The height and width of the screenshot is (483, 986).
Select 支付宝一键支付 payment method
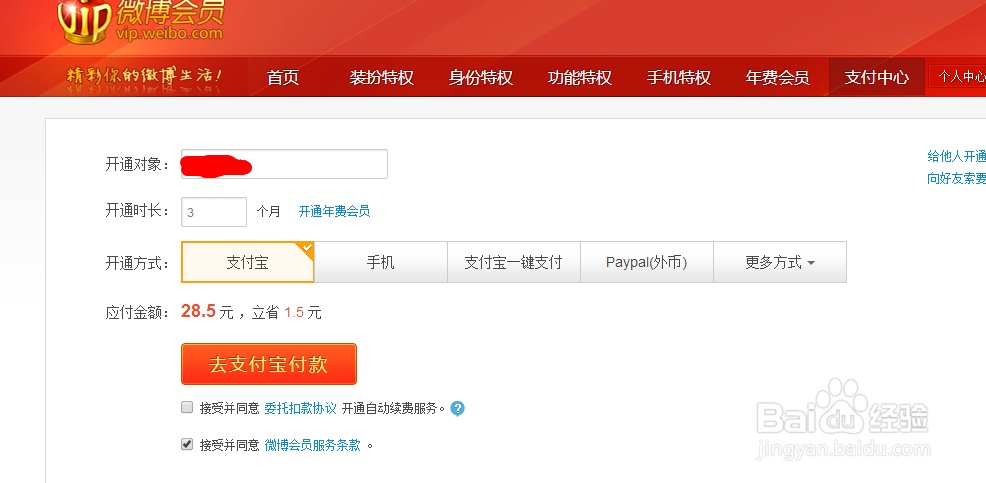(x=514, y=262)
